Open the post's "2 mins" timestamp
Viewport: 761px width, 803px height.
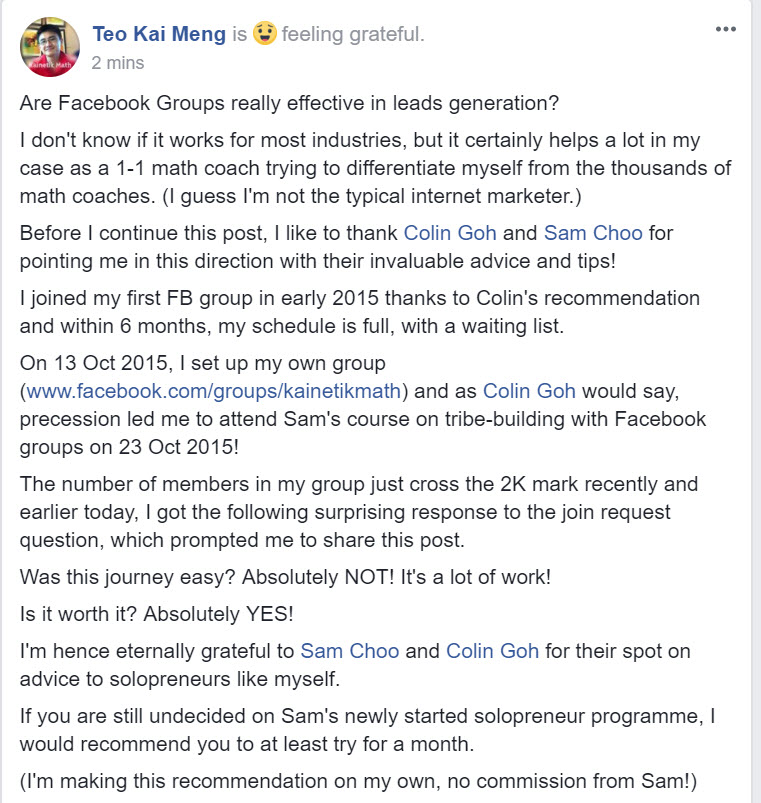tap(118, 63)
